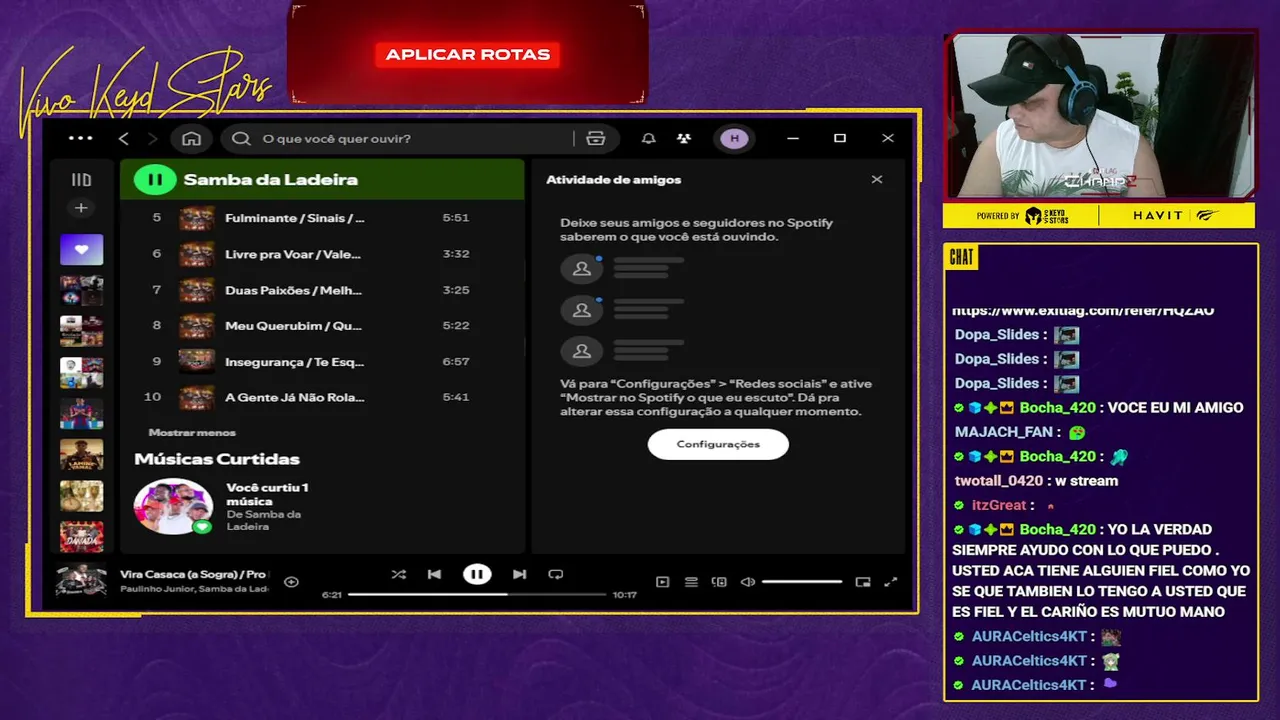1280x720 pixels.
Task: Click the song duration 10:17 label
Action: [x=624, y=594]
